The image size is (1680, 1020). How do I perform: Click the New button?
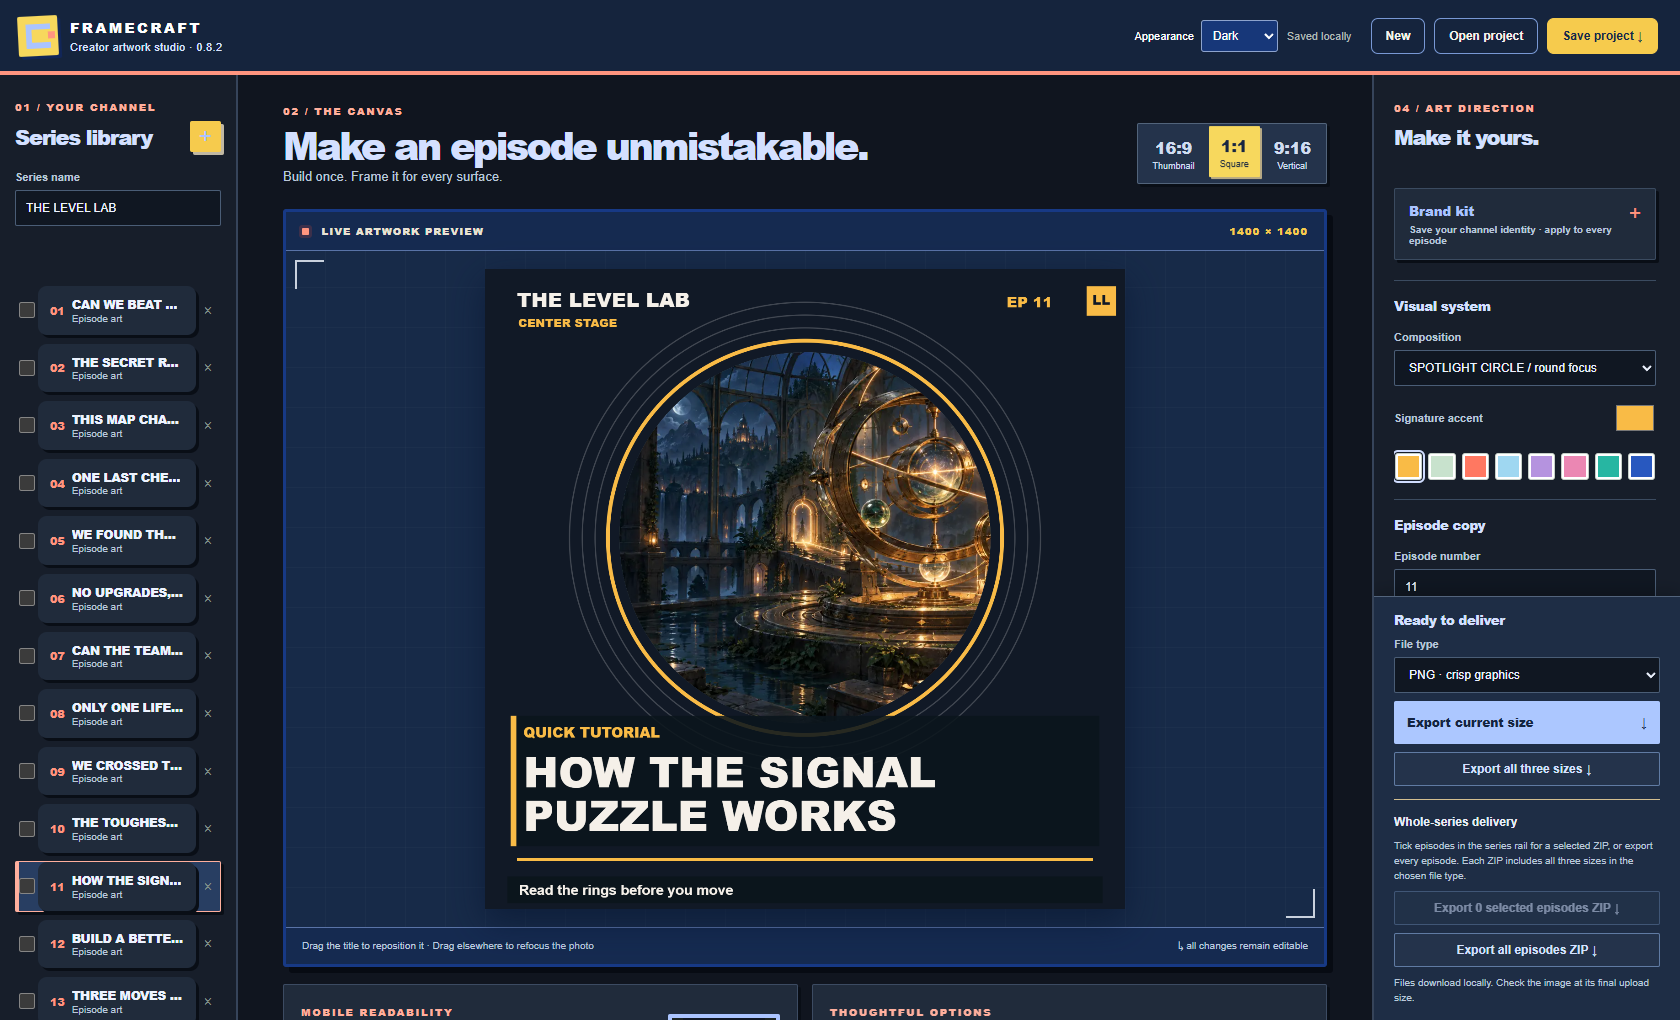click(1398, 36)
